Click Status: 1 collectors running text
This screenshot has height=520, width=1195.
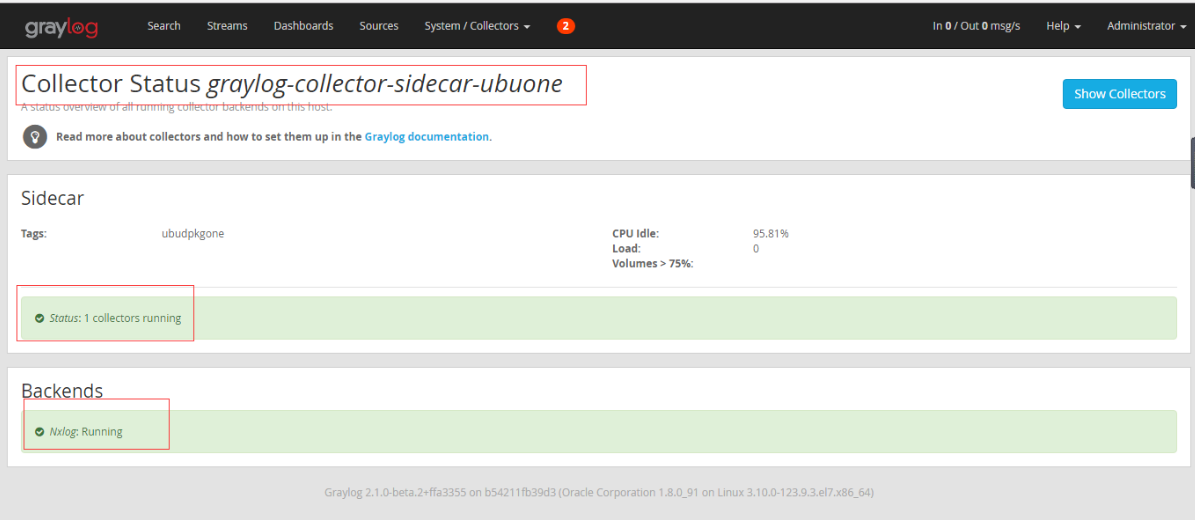click(x=115, y=318)
